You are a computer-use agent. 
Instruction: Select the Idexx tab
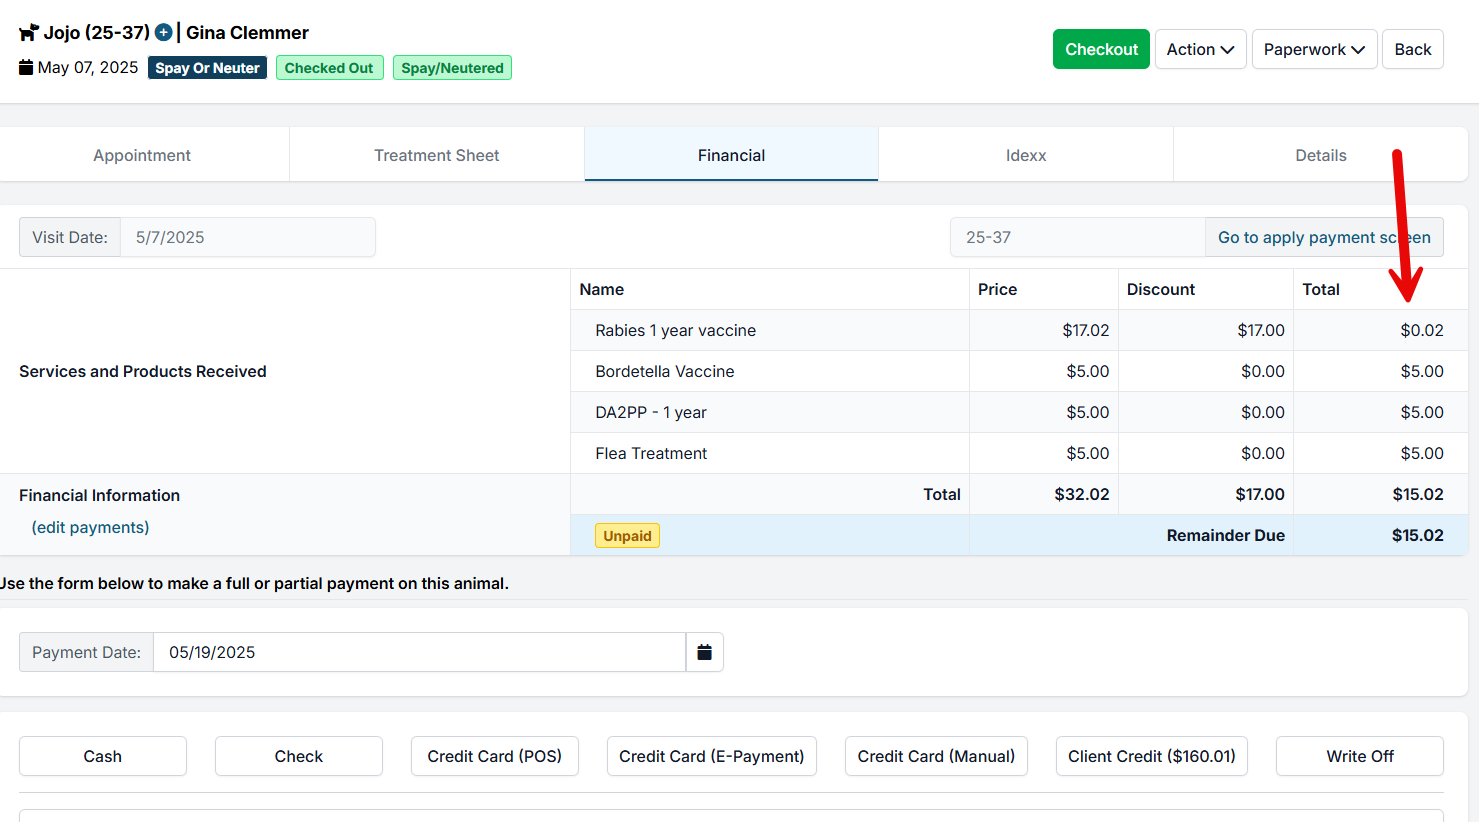pyautogui.click(x=1025, y=155)
